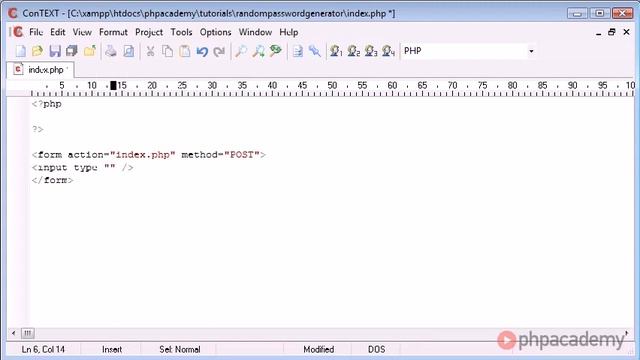Place cursor on the <?php line
The width and height of the screenshot is (640, 360).
pos(47,104)
